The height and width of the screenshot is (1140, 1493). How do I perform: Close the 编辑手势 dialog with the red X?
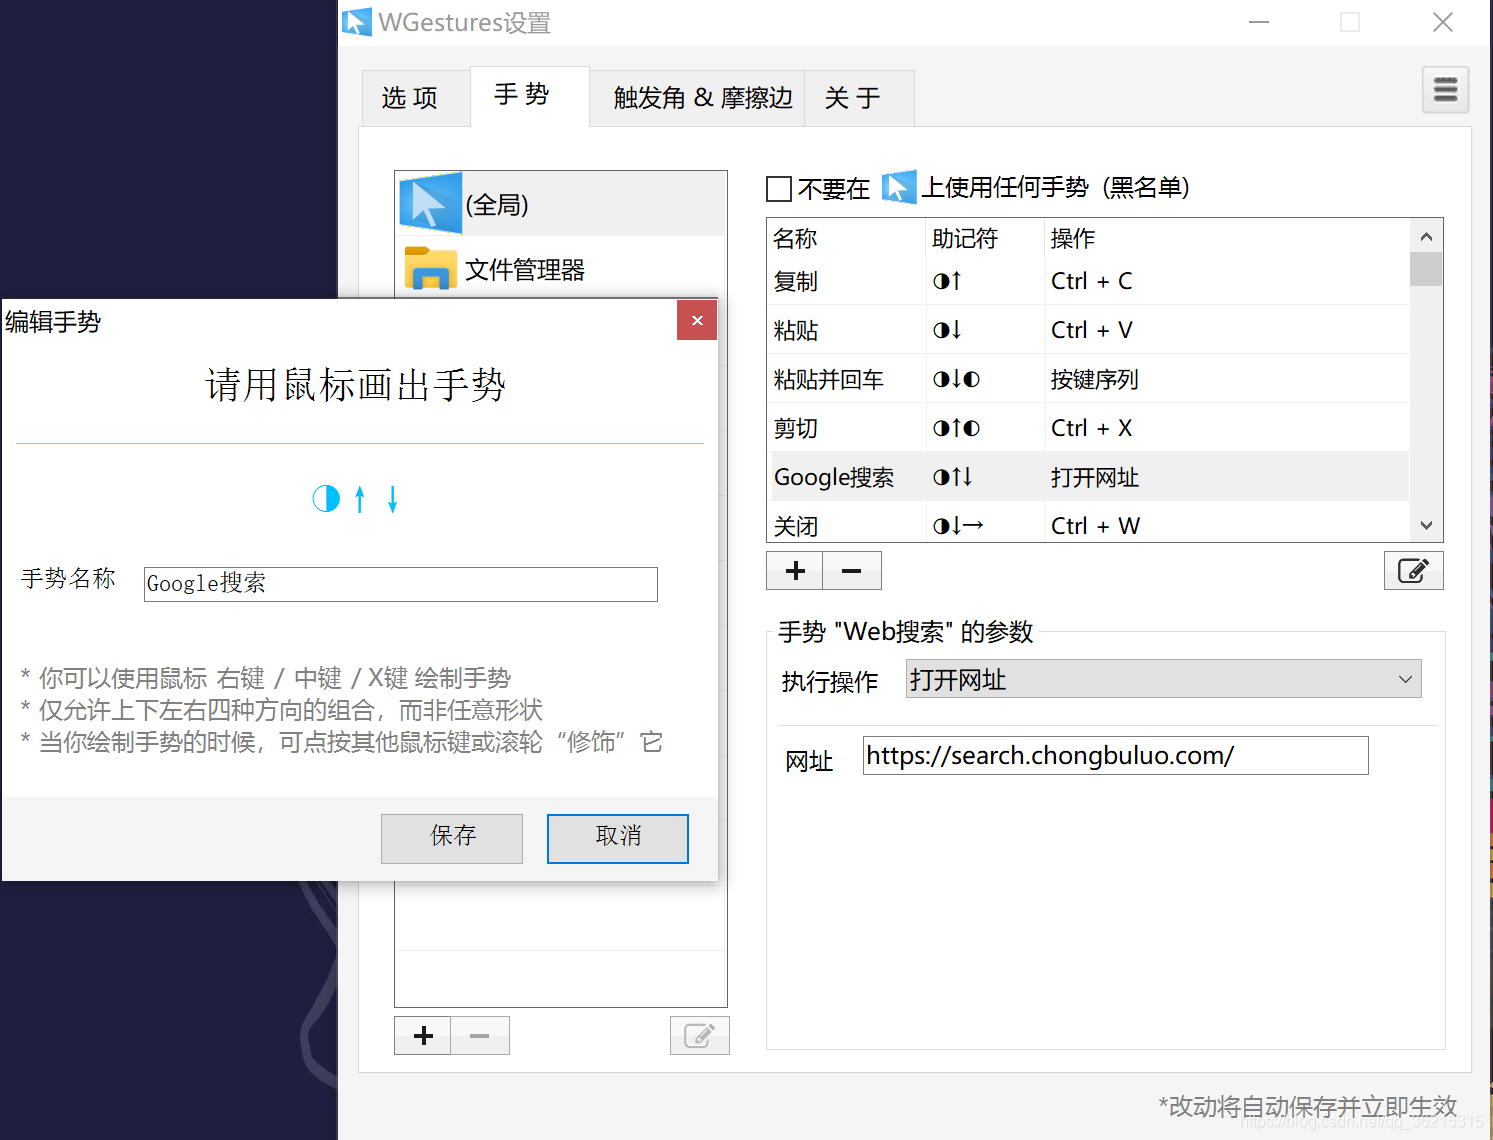click(697, 320)
